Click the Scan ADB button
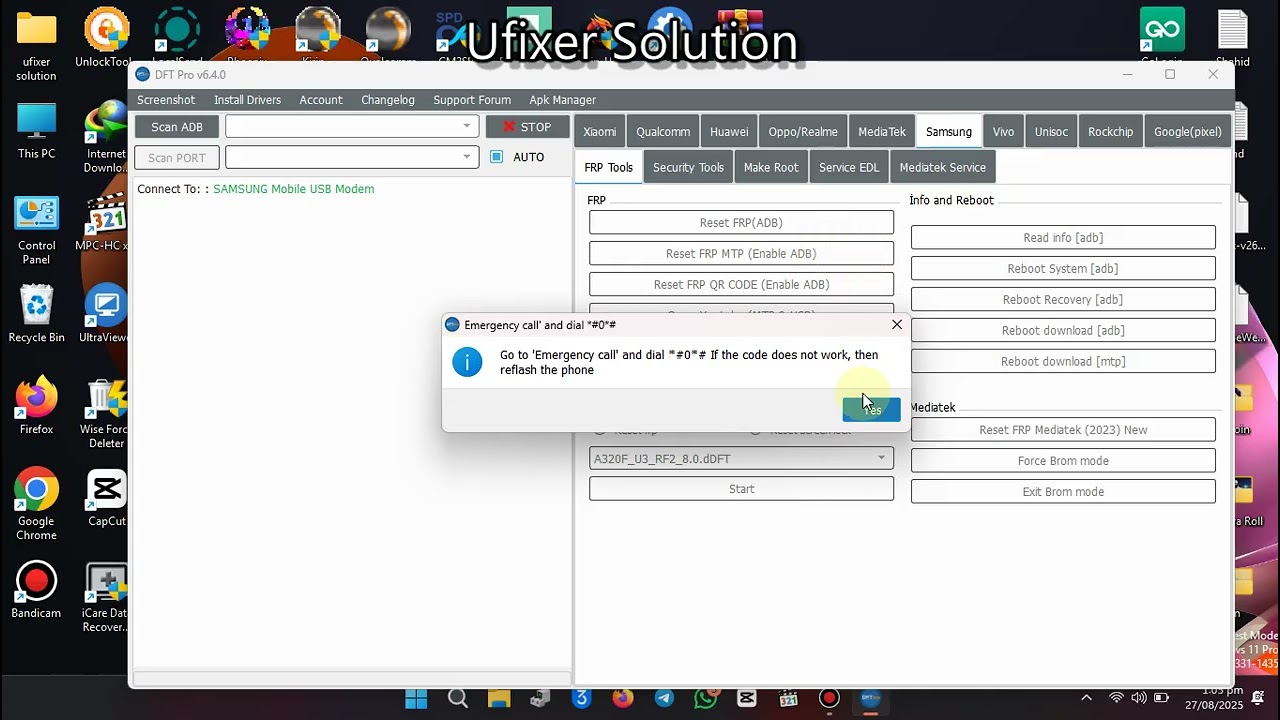The image size is (1280, 720). [x=176, y=127]
